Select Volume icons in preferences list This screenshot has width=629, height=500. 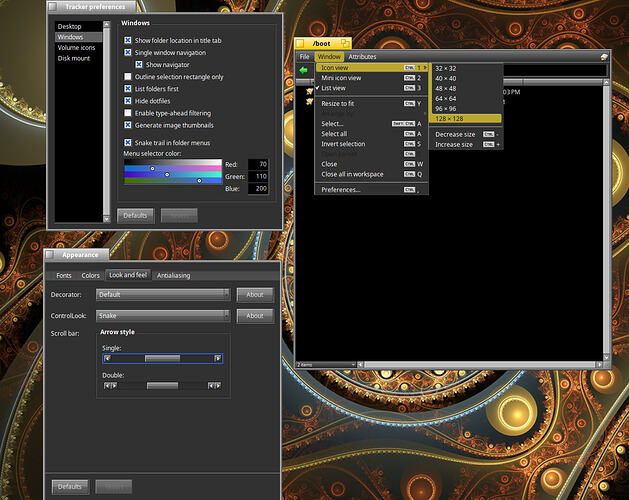[x=79, y=47]
